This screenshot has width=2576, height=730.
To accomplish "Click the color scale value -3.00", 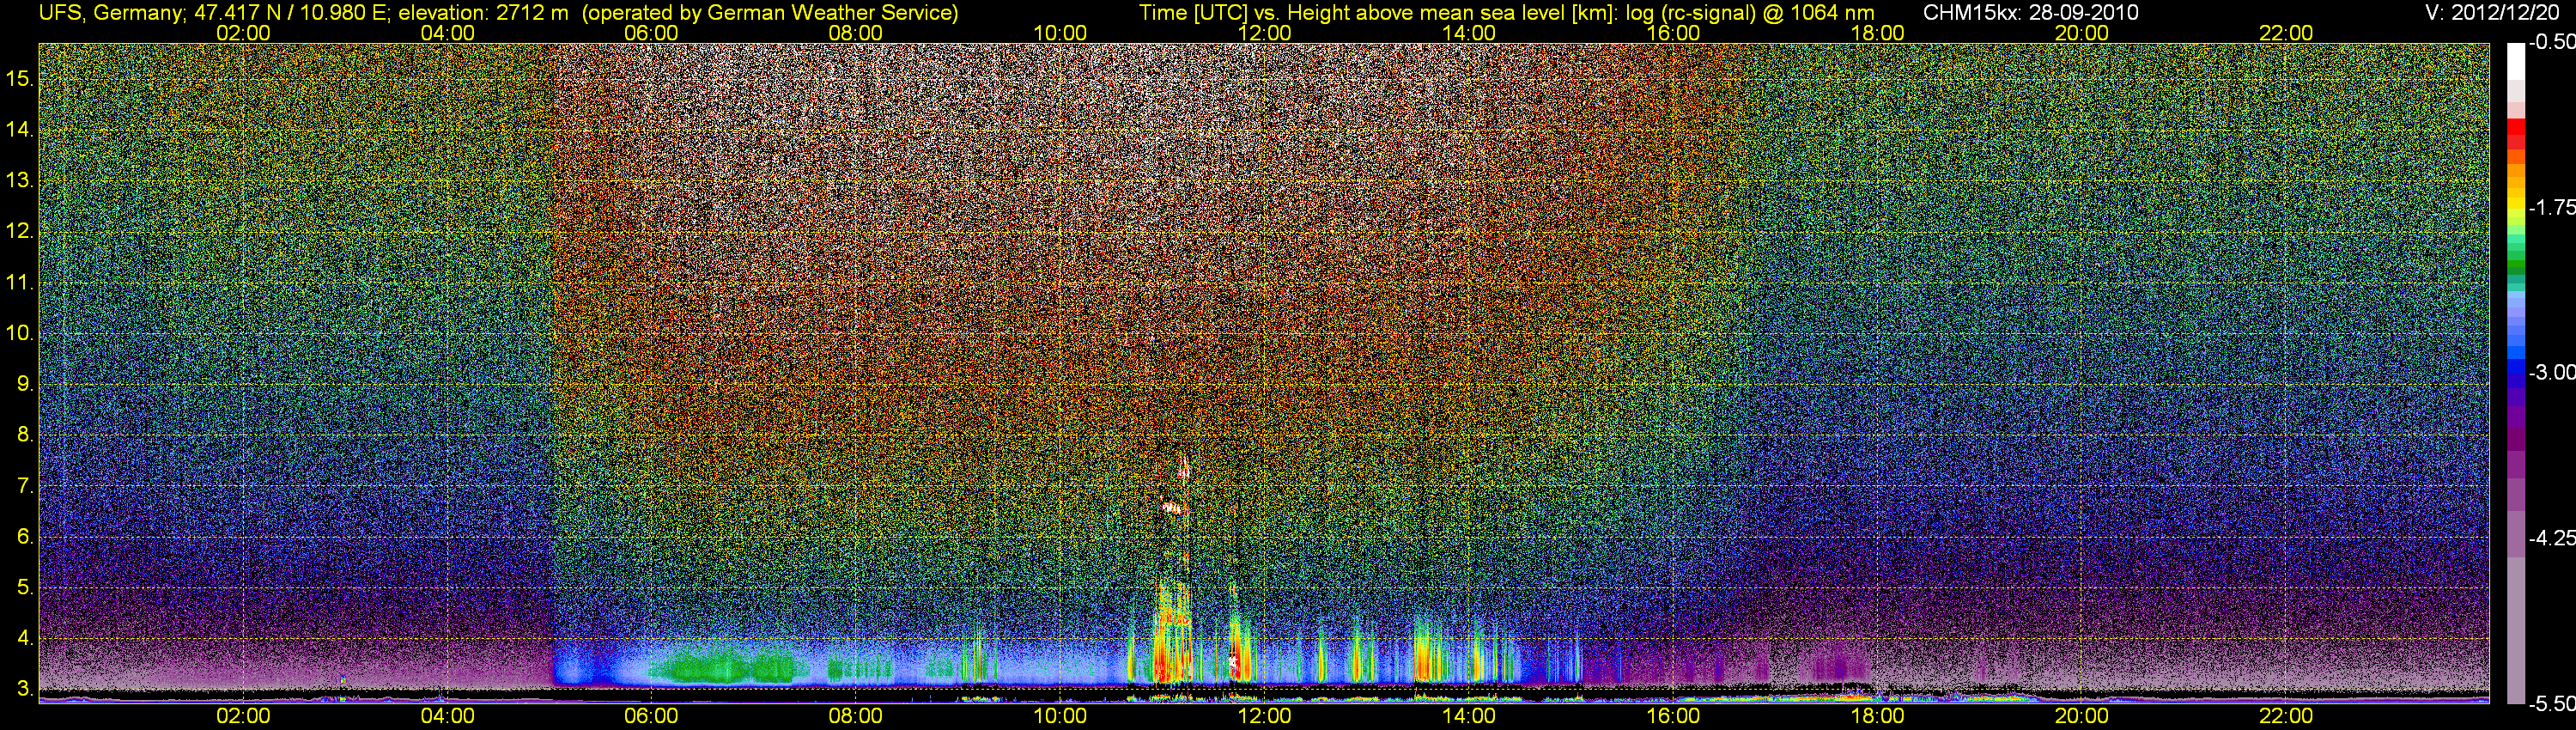I will [2551, 372].
